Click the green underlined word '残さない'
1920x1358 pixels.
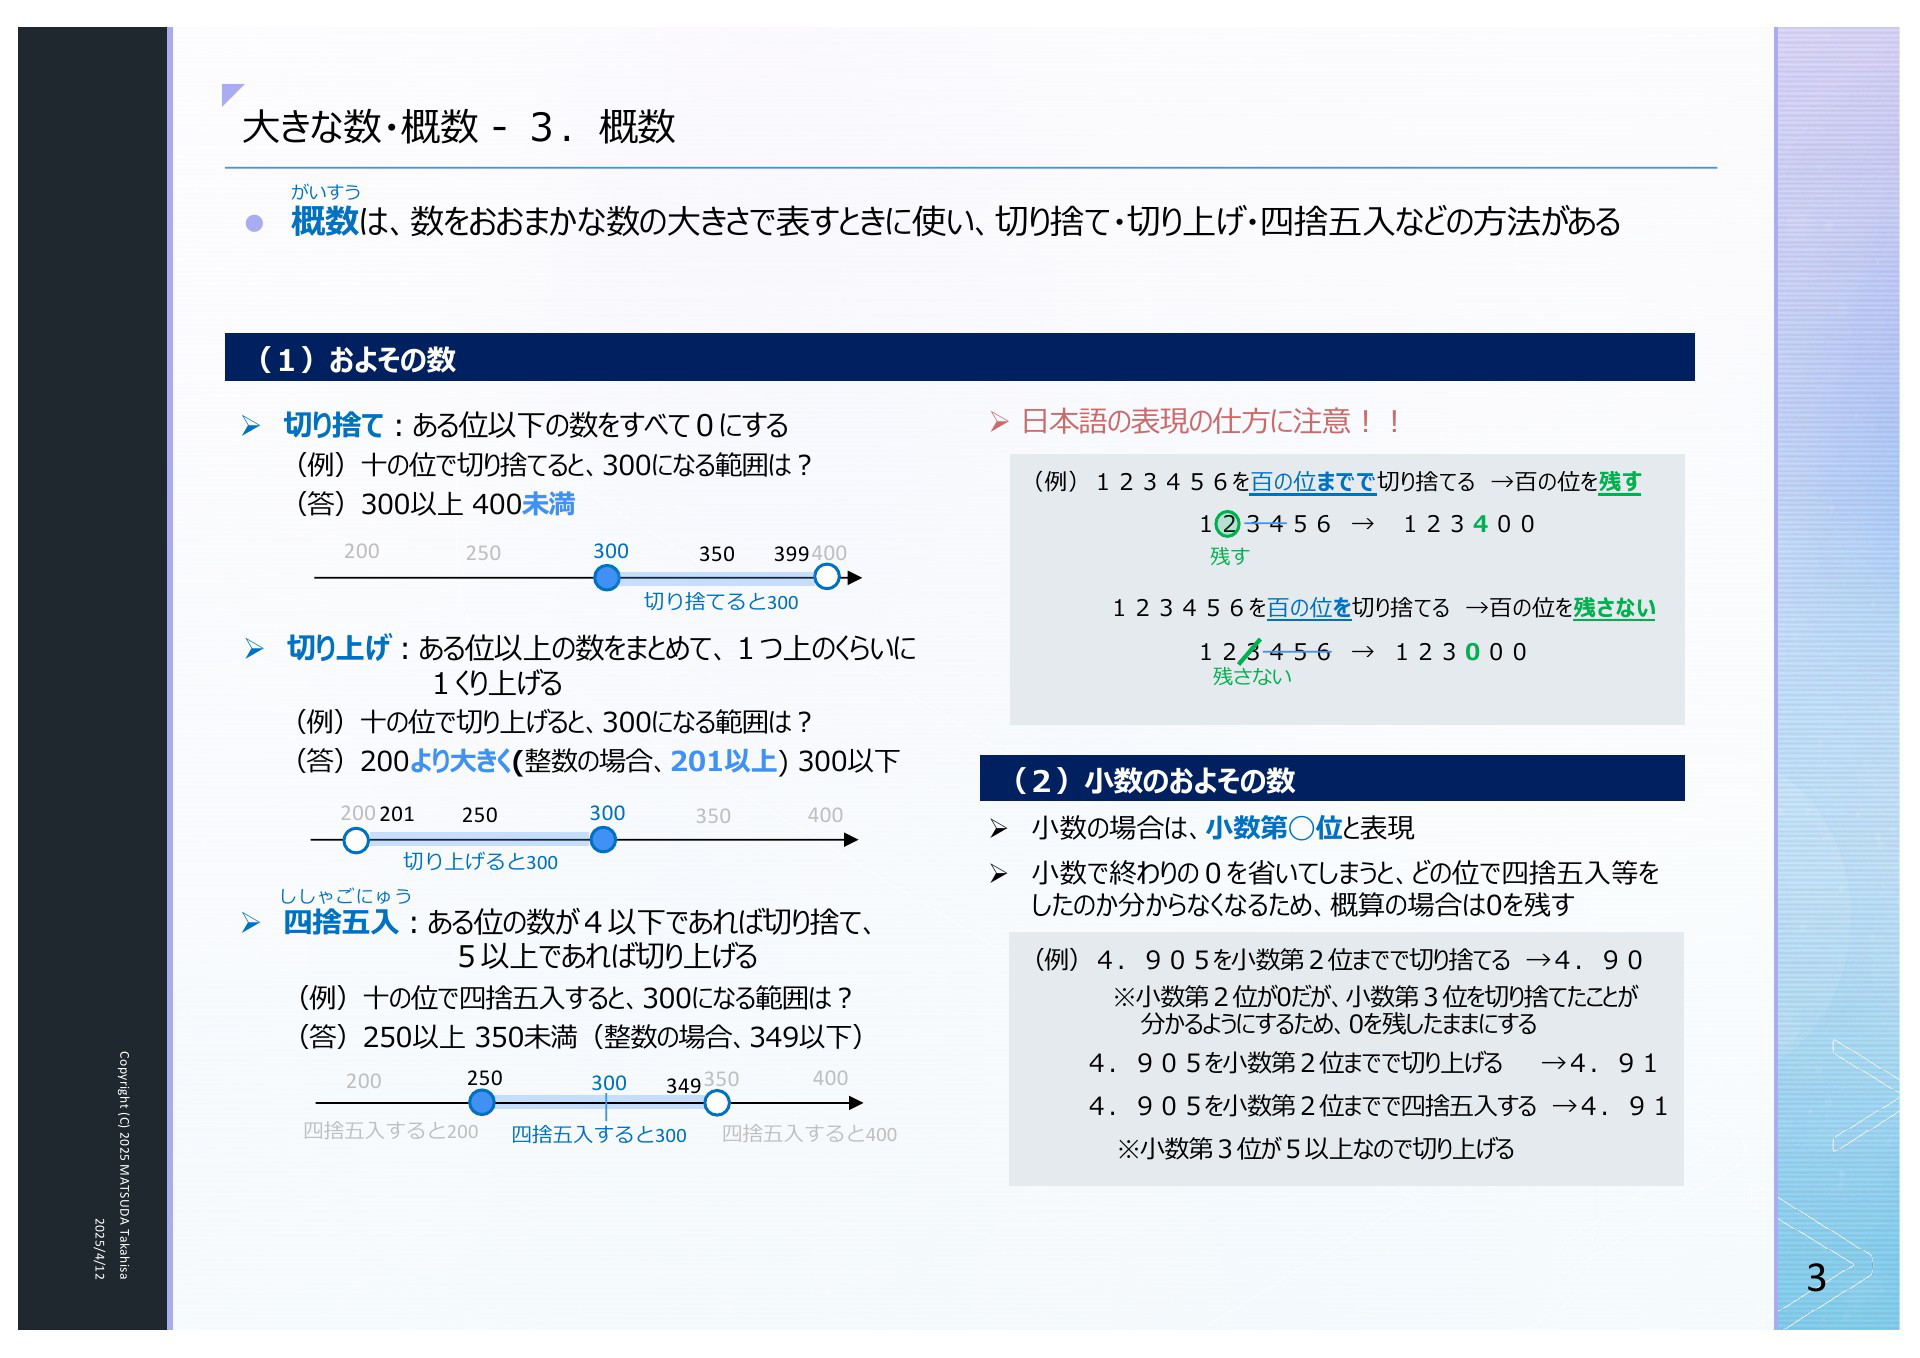pyautogui.click(x=1614, y=607)
